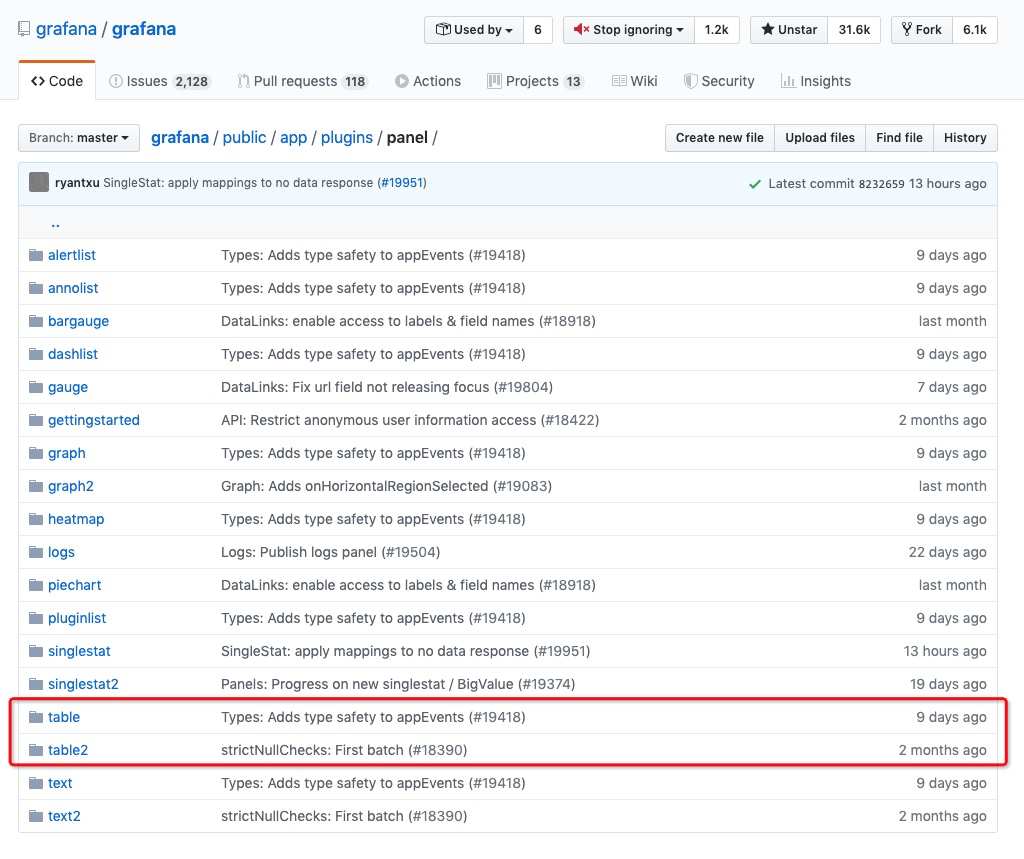Click the Pull requests tab icon
This screenshot has height=859, width=1024.
coord(244,81)
